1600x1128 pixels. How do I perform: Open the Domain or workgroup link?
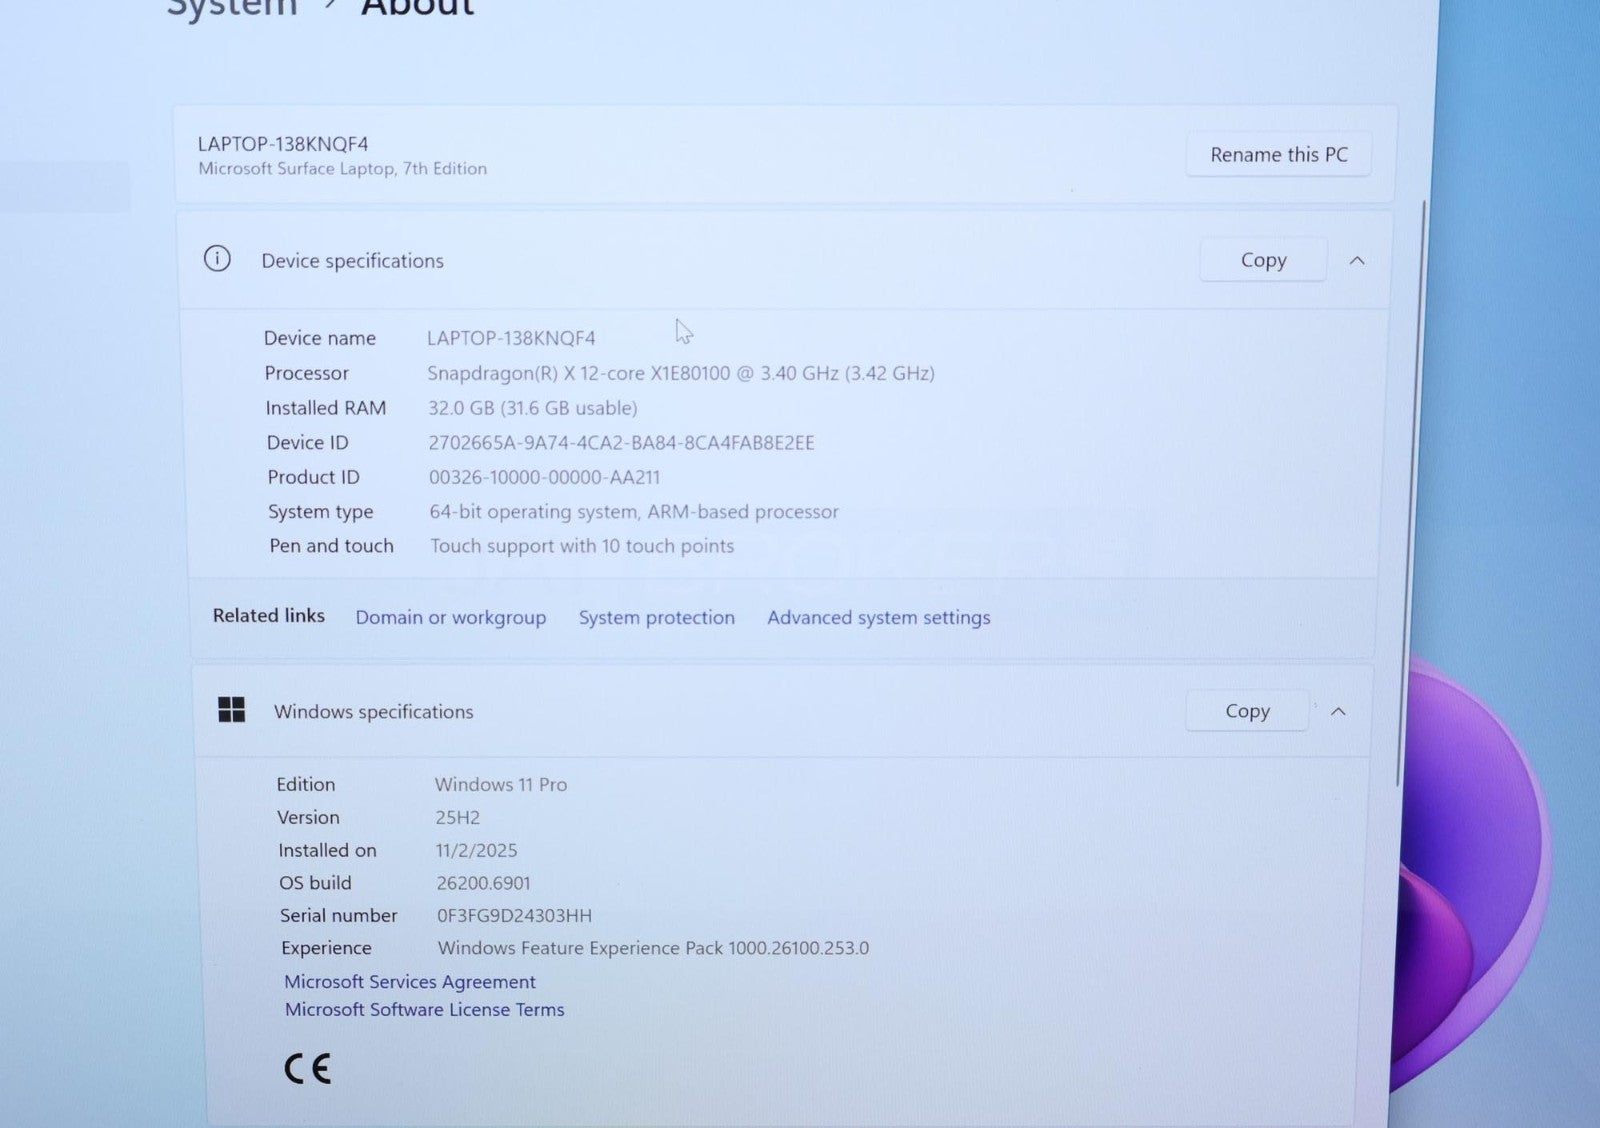click(x=450, y=618)
